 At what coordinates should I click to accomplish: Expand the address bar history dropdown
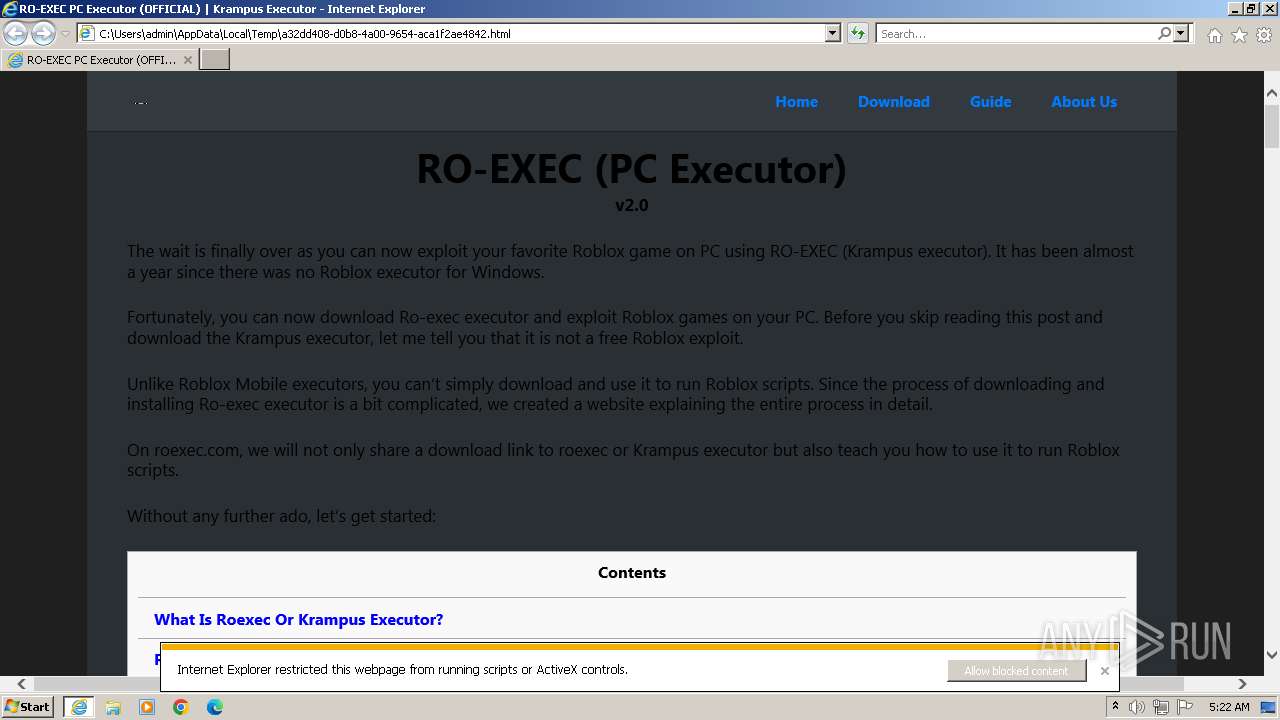[x=832, y=33]
